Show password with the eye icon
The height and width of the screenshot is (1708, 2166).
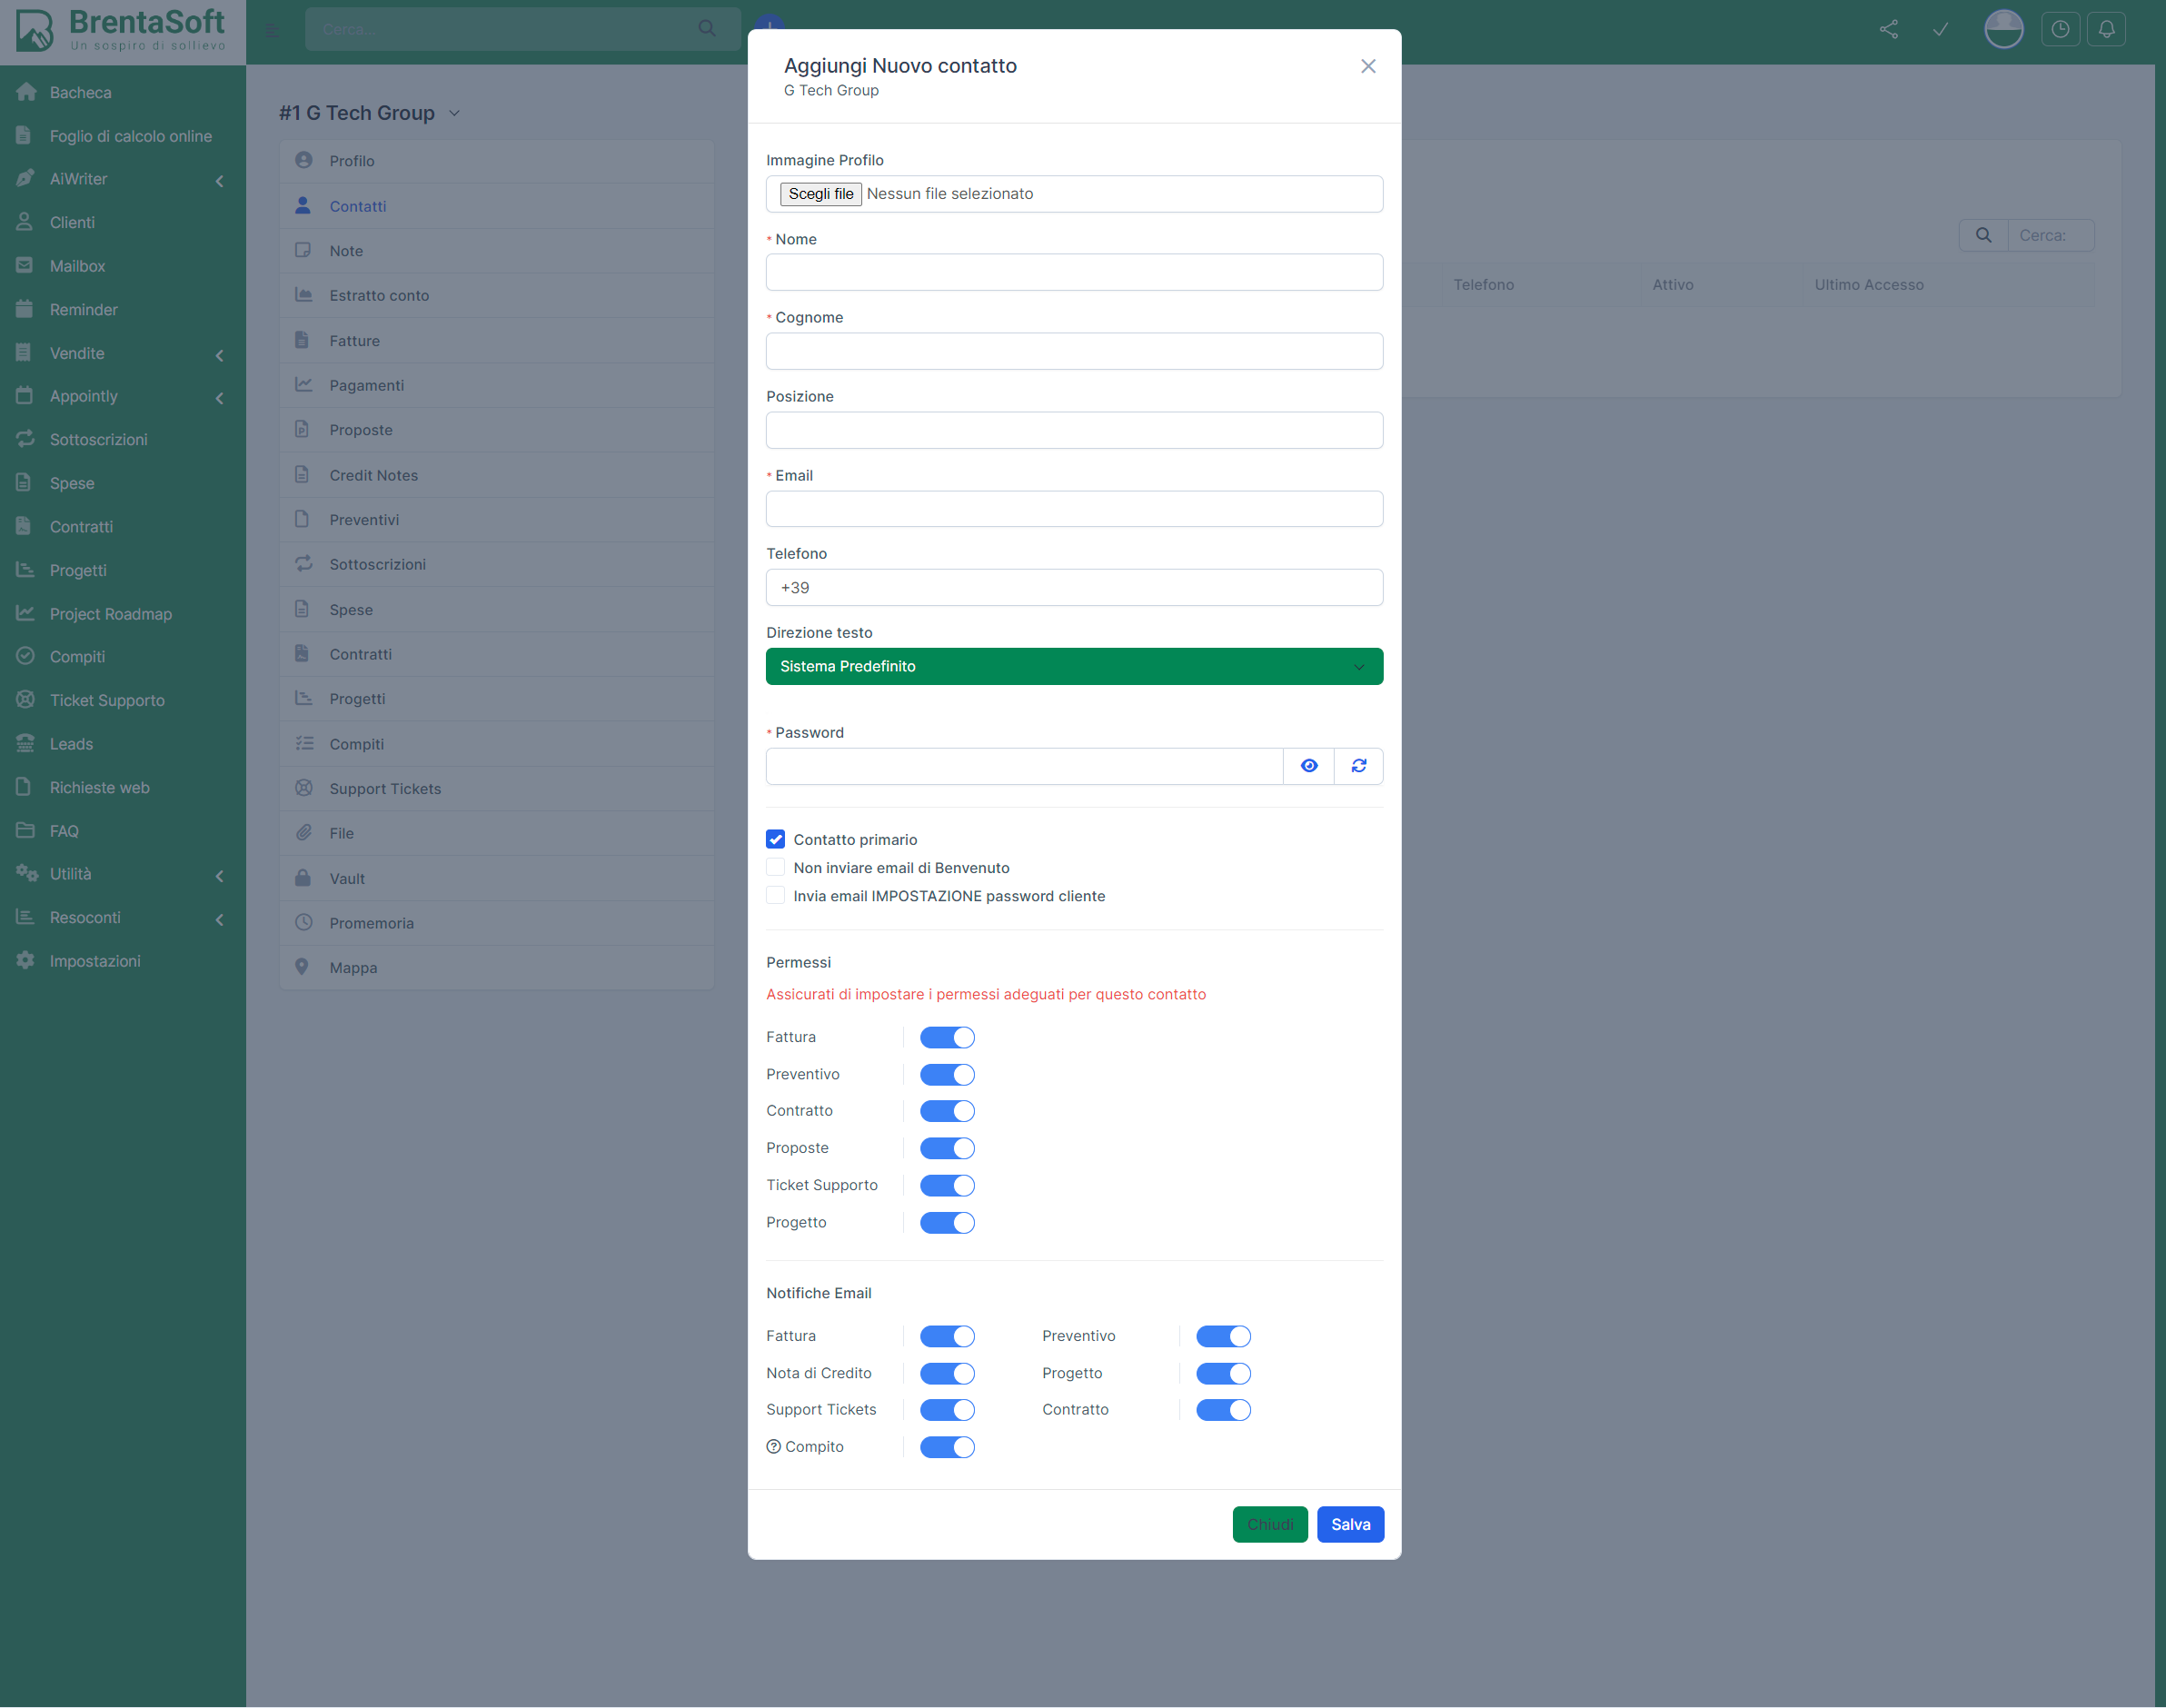1308,766
